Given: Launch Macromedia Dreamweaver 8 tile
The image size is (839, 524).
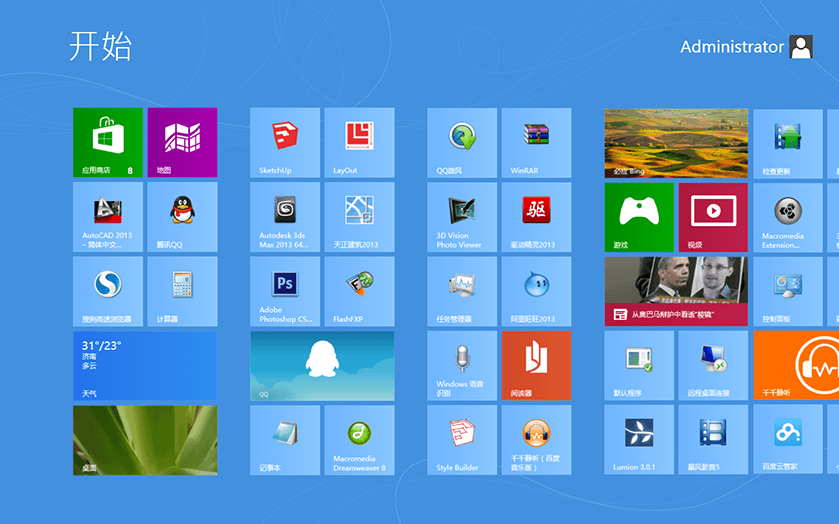Looking at the screenshot, I should pyautogui.click(x=360, y=440).
